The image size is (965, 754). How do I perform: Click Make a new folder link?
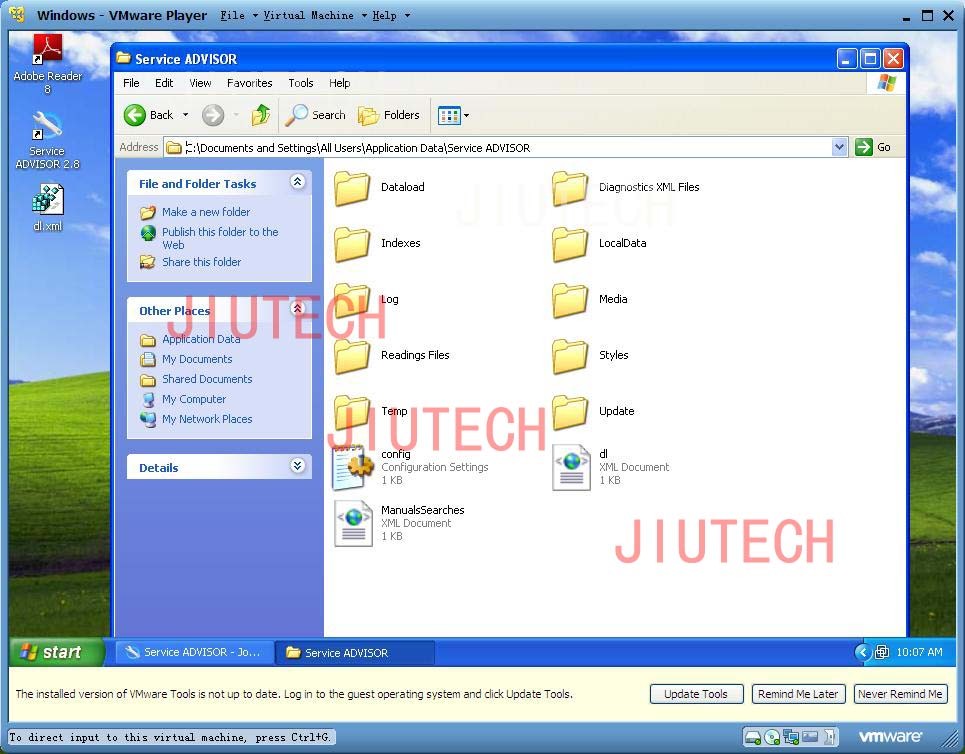pyautogui.click(x=206, y=212)
